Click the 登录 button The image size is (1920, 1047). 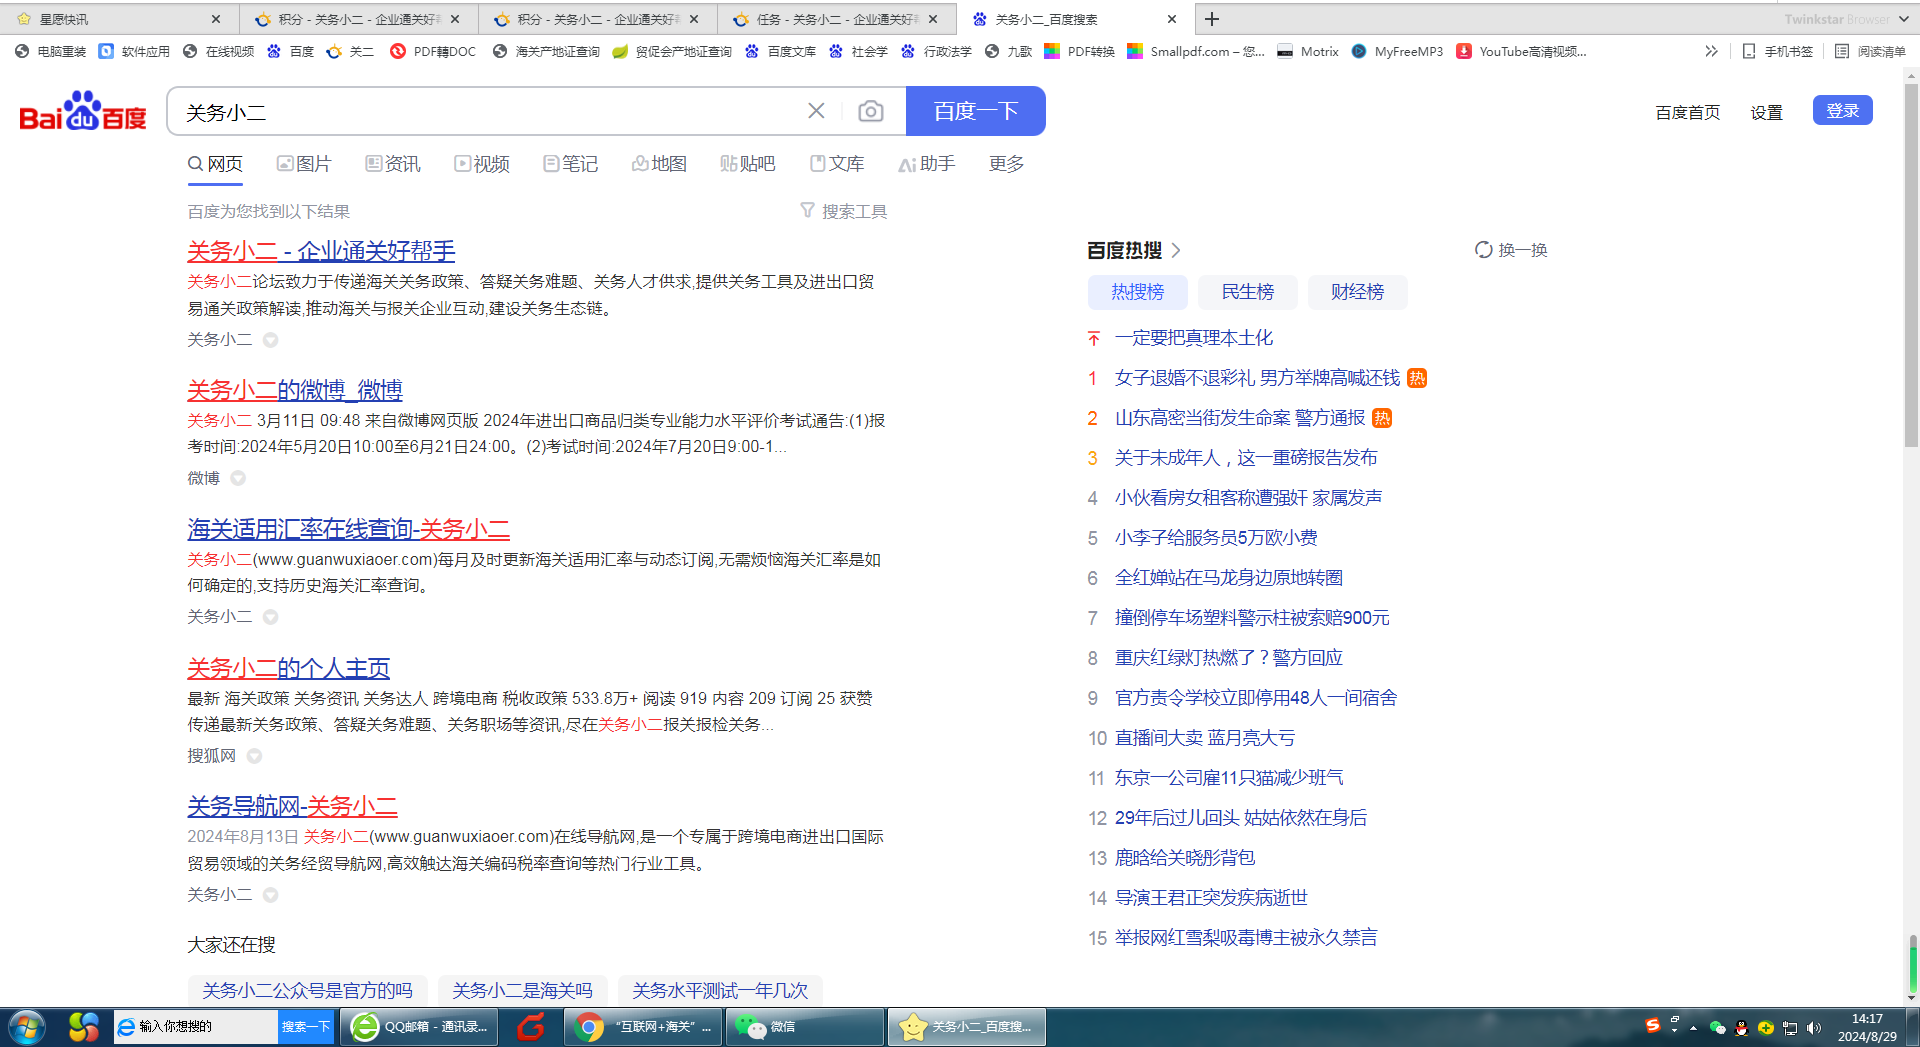(x=1842, y=110)
